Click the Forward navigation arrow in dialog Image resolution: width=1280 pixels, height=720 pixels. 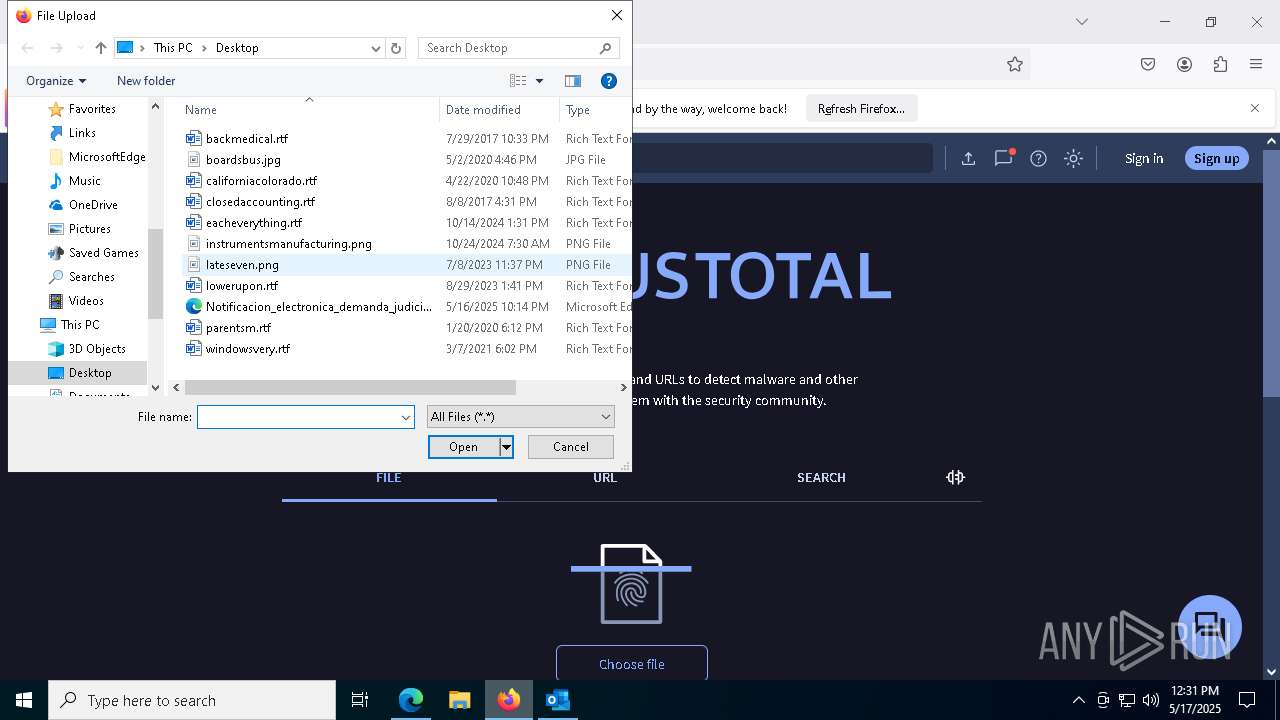click(57, 48)
